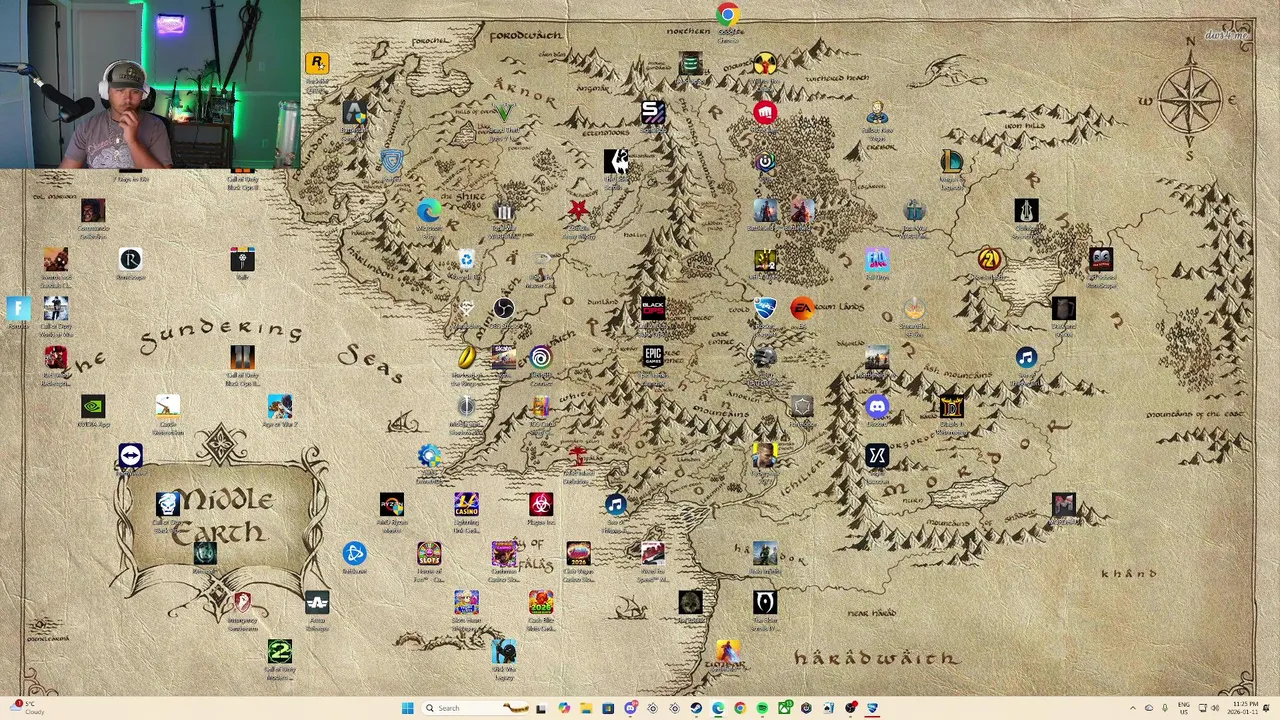Select the gold ring Lord of the Rings icon
1280x720 pixels.
[466, 357]
